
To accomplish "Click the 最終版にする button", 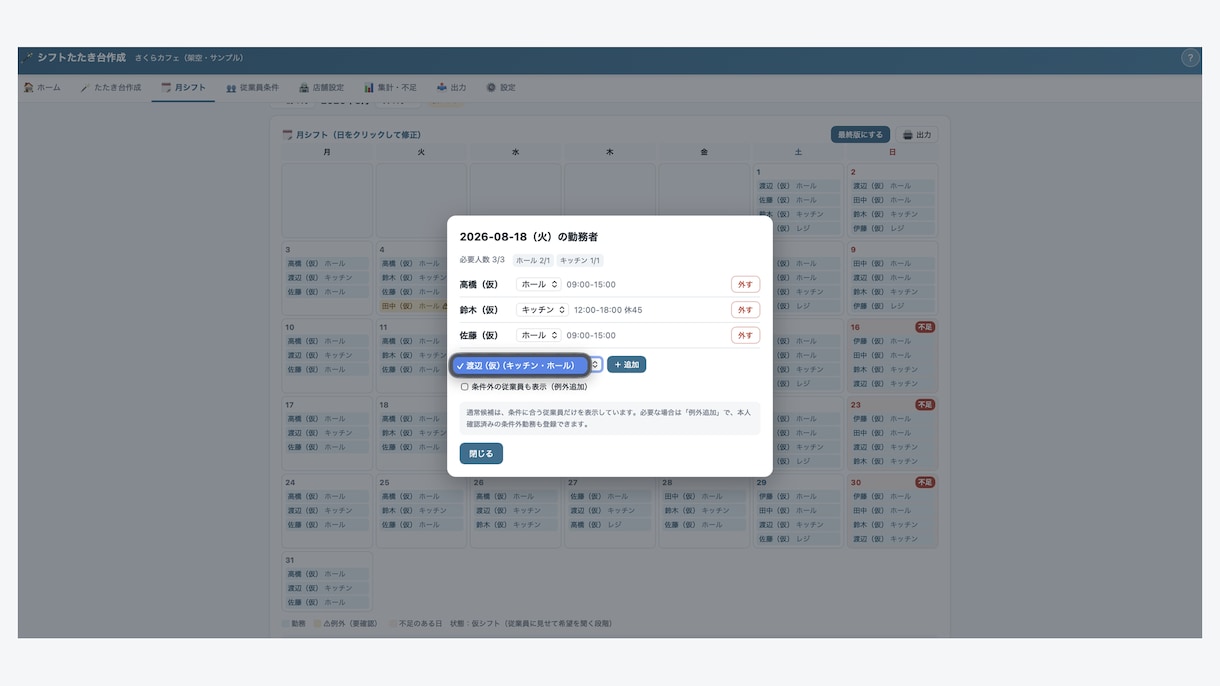I will [860, 134].
